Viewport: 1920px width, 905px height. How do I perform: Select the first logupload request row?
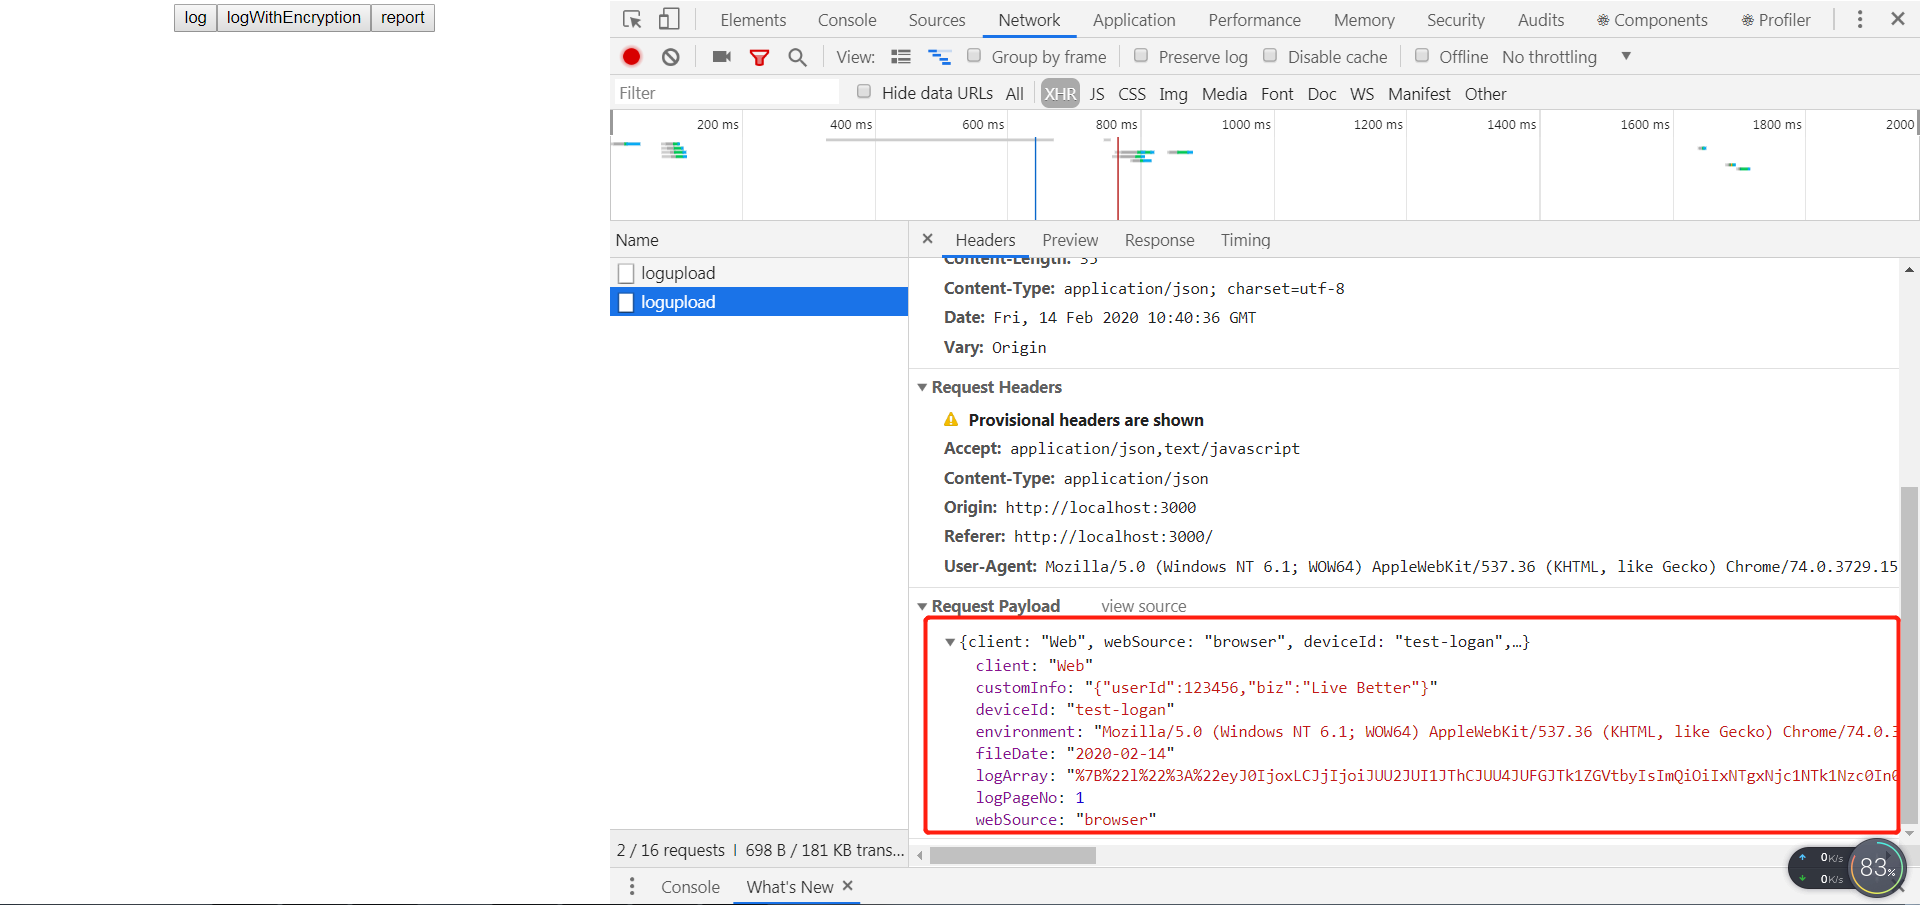coord(759,273)
